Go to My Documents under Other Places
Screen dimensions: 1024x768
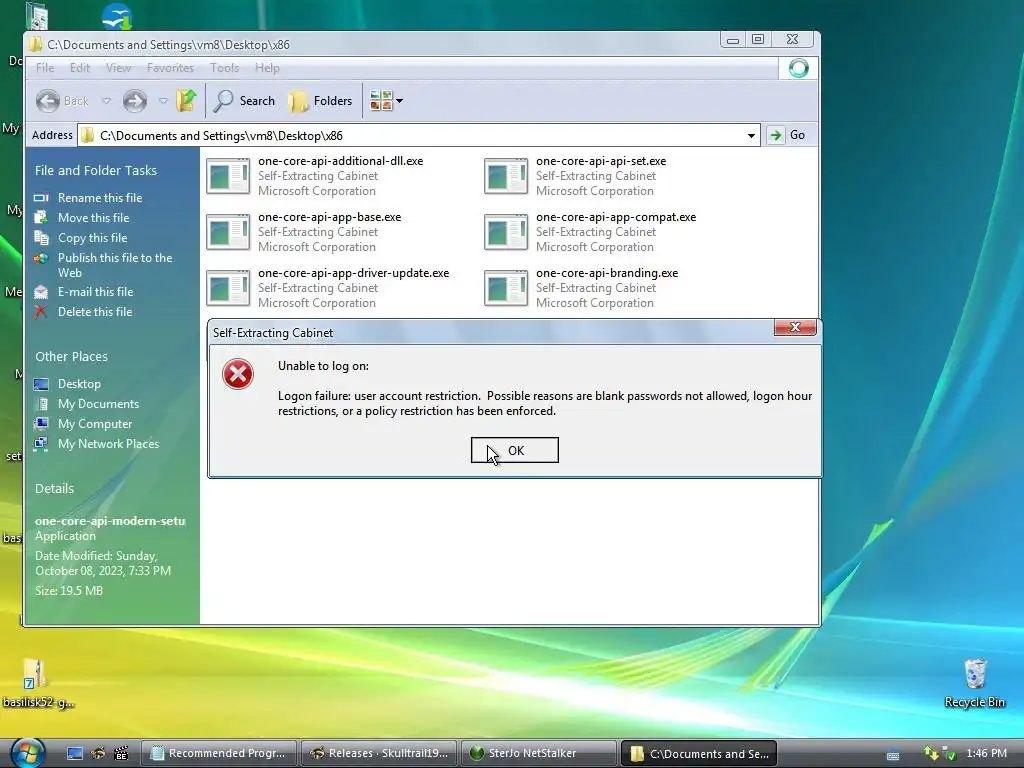pos(98,404)
